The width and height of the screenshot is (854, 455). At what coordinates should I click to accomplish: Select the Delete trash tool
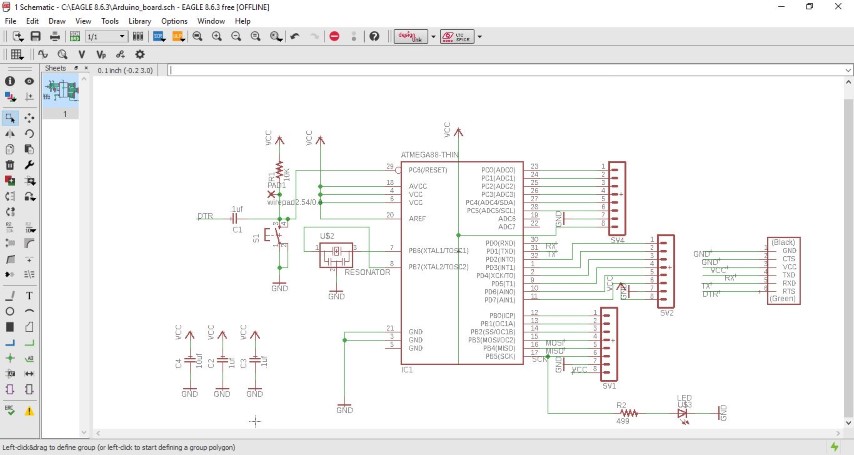click(10, 165)
